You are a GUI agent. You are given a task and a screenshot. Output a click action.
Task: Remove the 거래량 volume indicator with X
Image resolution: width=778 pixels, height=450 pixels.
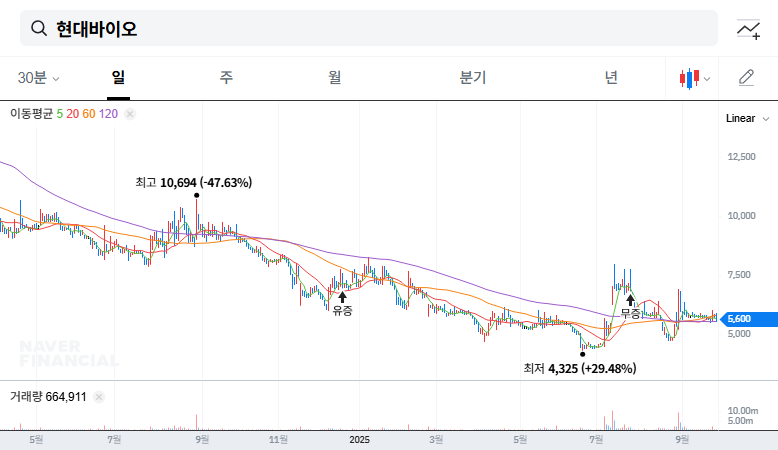point(99,397)
